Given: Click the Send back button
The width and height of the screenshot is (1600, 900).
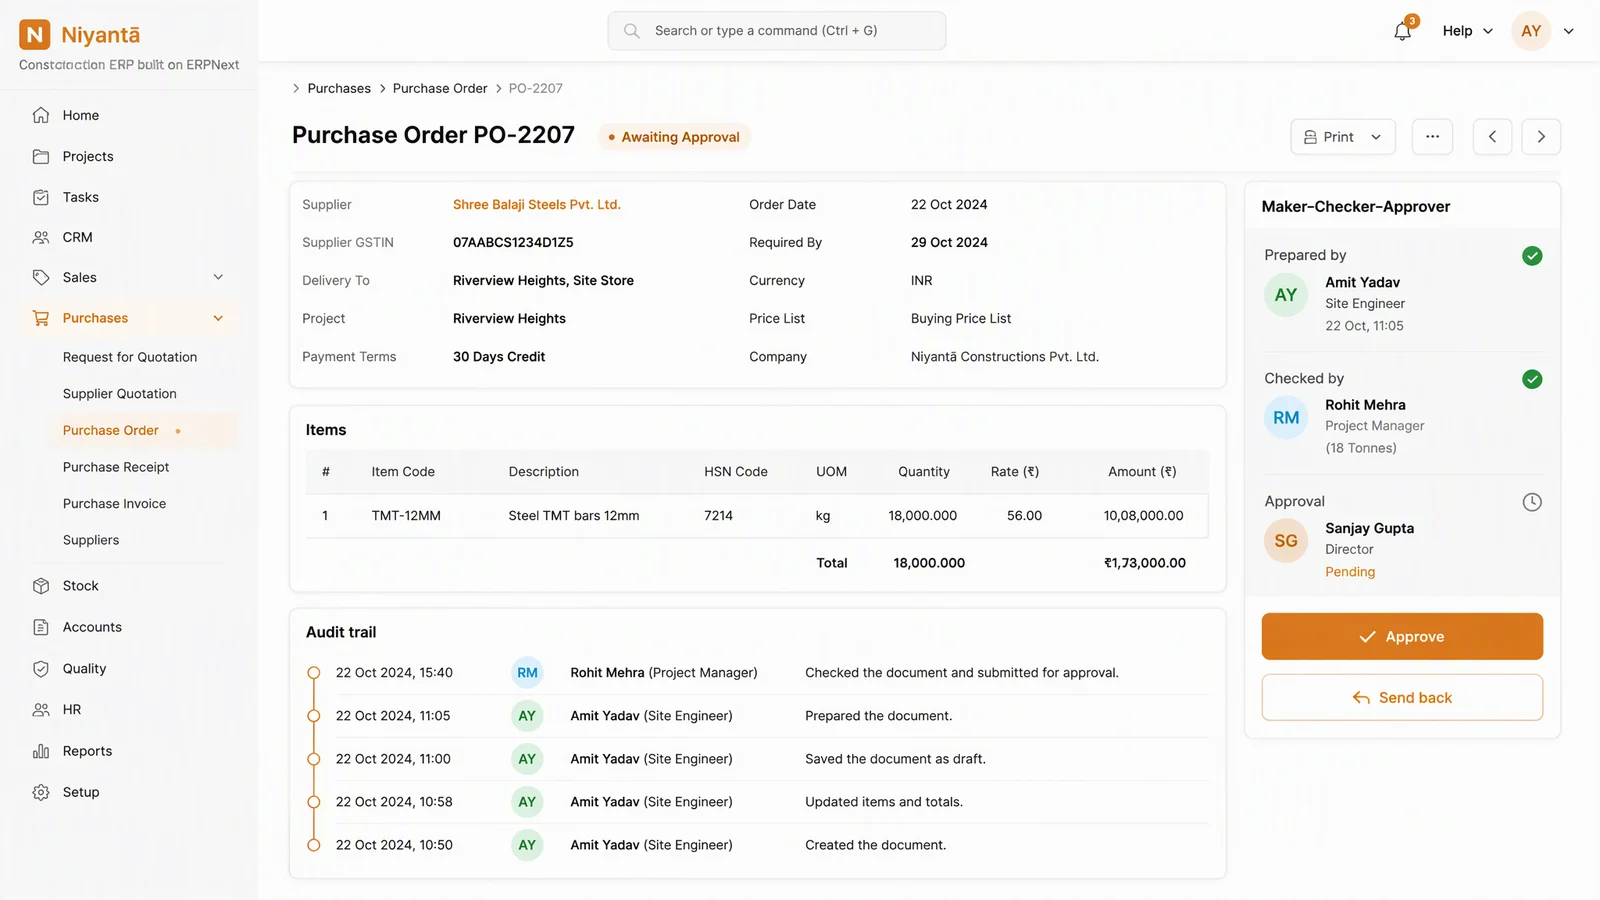Looking at the screenshot, I should pos(1402,697).
